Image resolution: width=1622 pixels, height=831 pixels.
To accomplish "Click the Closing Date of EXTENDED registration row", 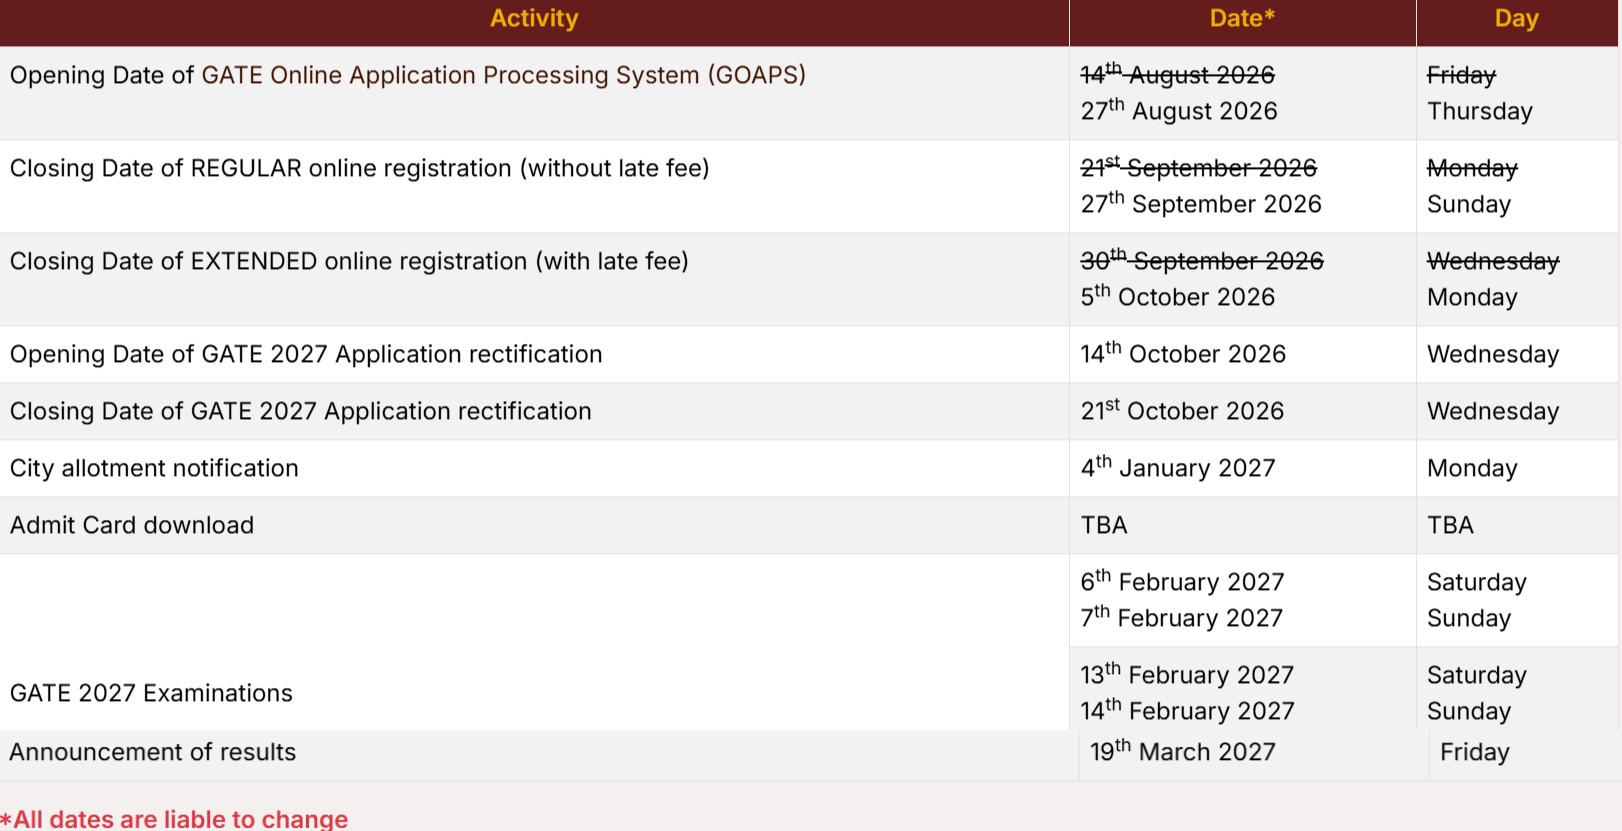I will click(809, 279).
